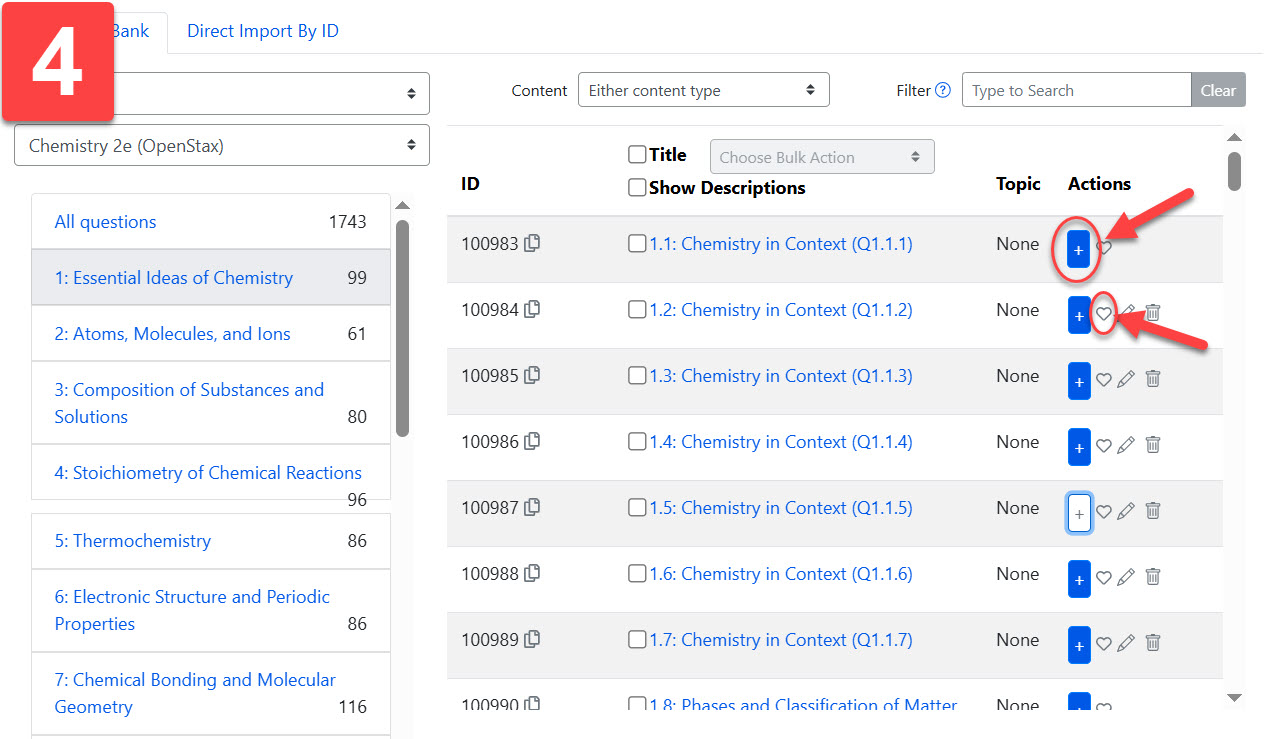Tick checkbox for 1.7: Chemistry in Context
Screen dimensions: 1274x739
click(x=637, y=639)
